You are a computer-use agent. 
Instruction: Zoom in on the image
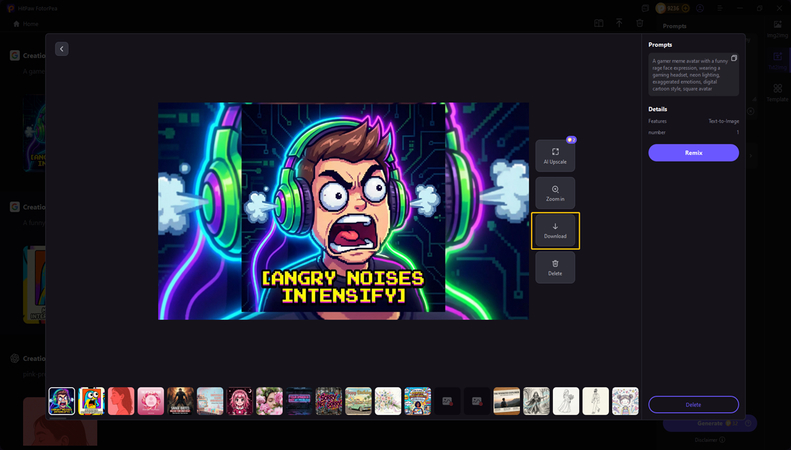555,193
